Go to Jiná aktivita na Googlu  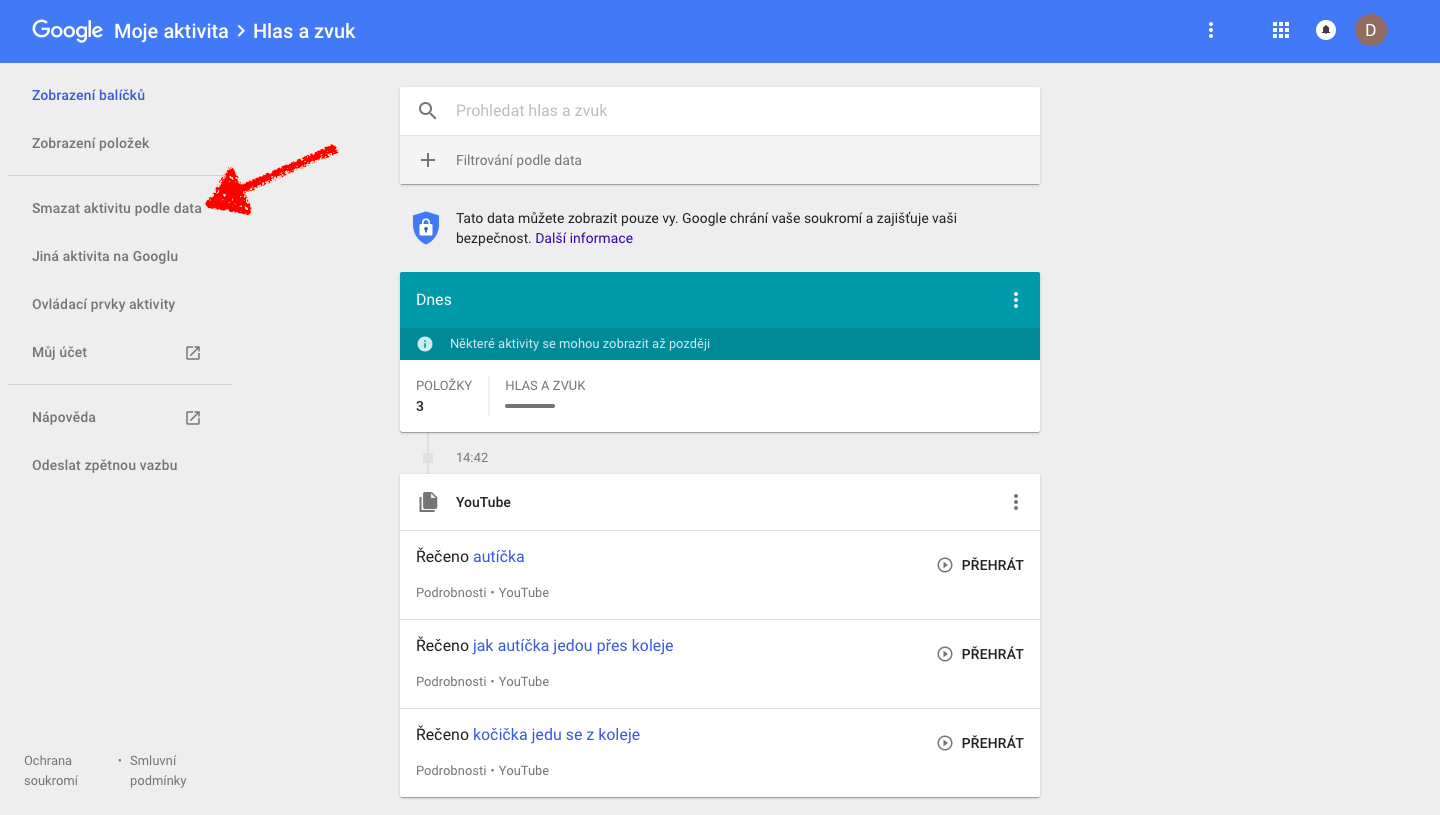[105, 256]
